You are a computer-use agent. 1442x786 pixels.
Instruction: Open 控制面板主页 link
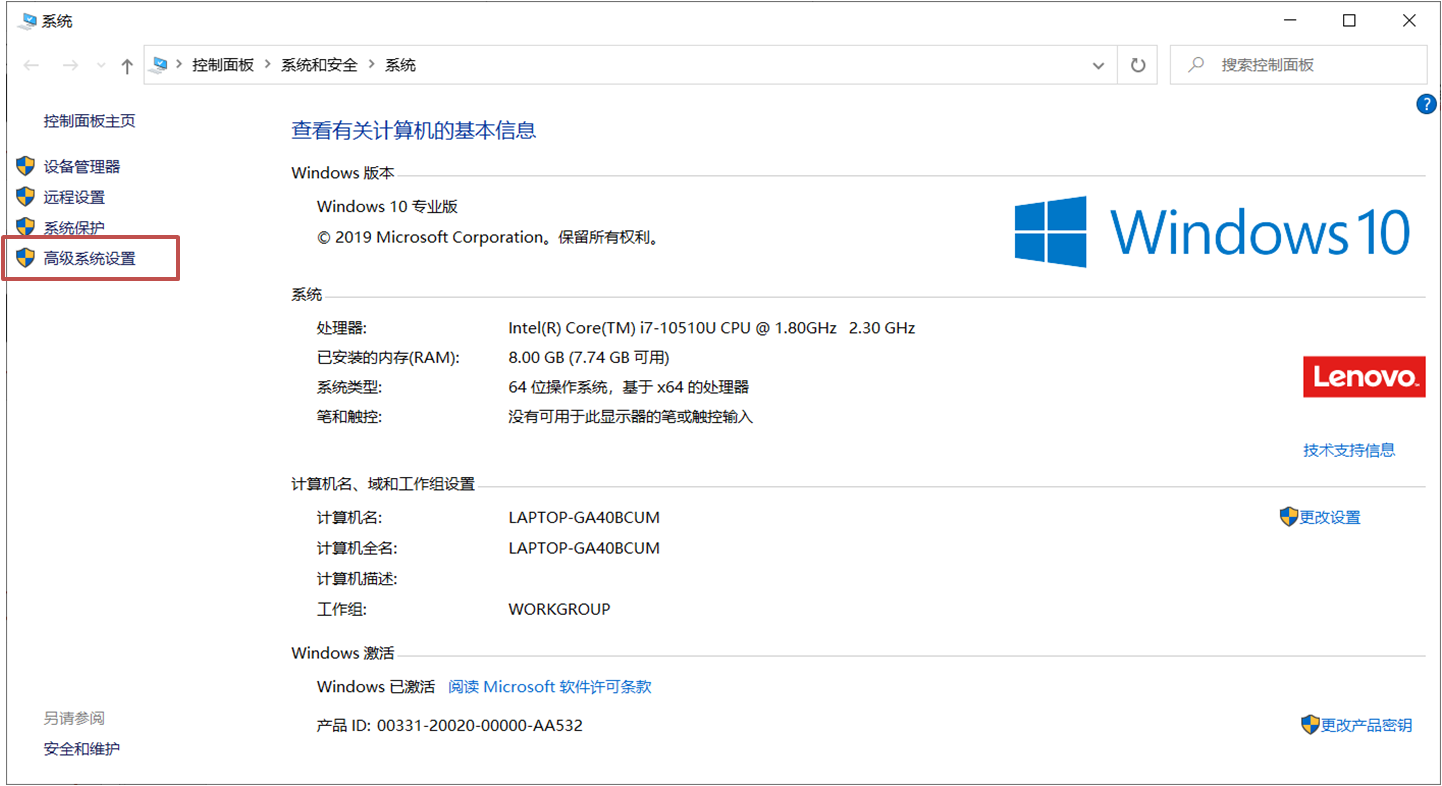(x=89, y=121)
